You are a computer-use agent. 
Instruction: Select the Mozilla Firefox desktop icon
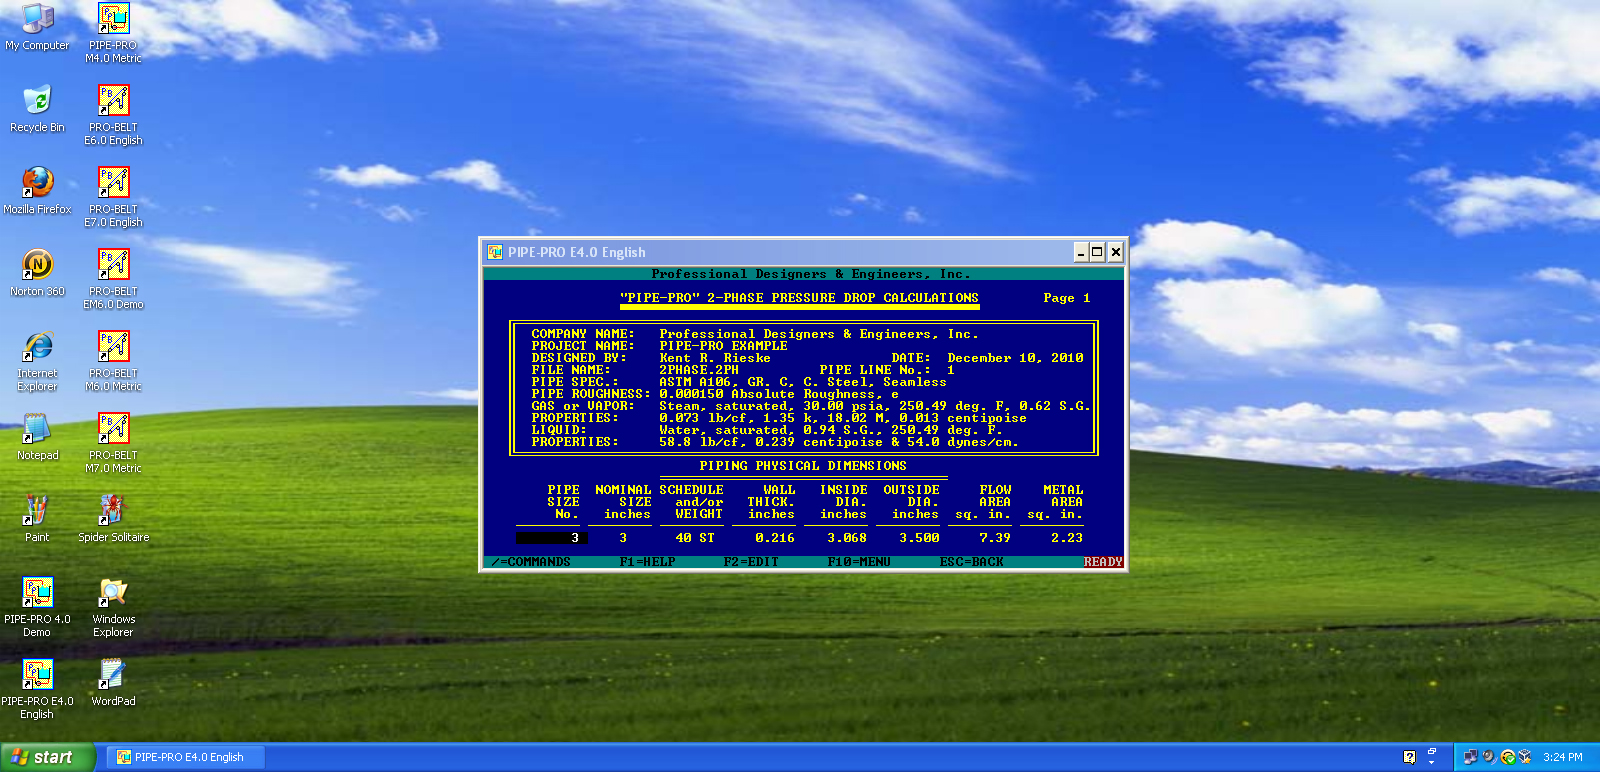pos(37,190)
